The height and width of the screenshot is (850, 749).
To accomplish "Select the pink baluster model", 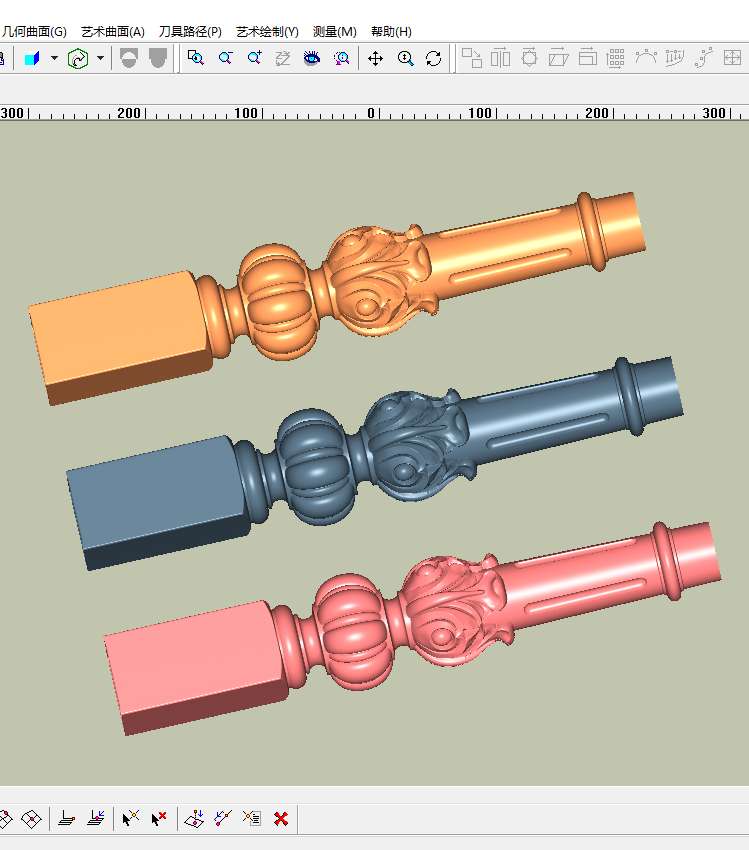I will [412, 629].
